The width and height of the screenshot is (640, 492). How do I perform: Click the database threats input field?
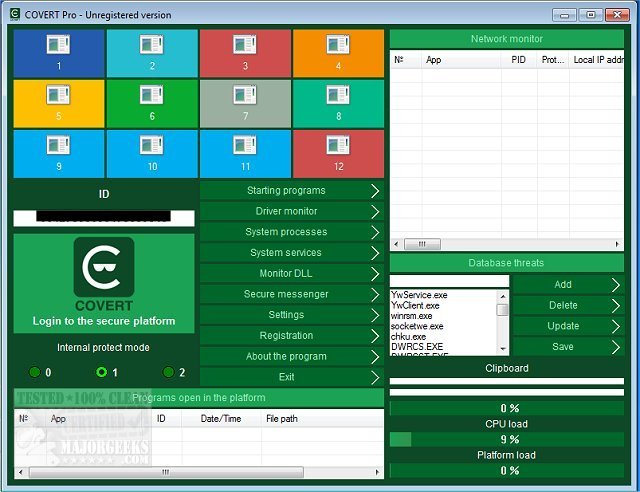point(449,281)
